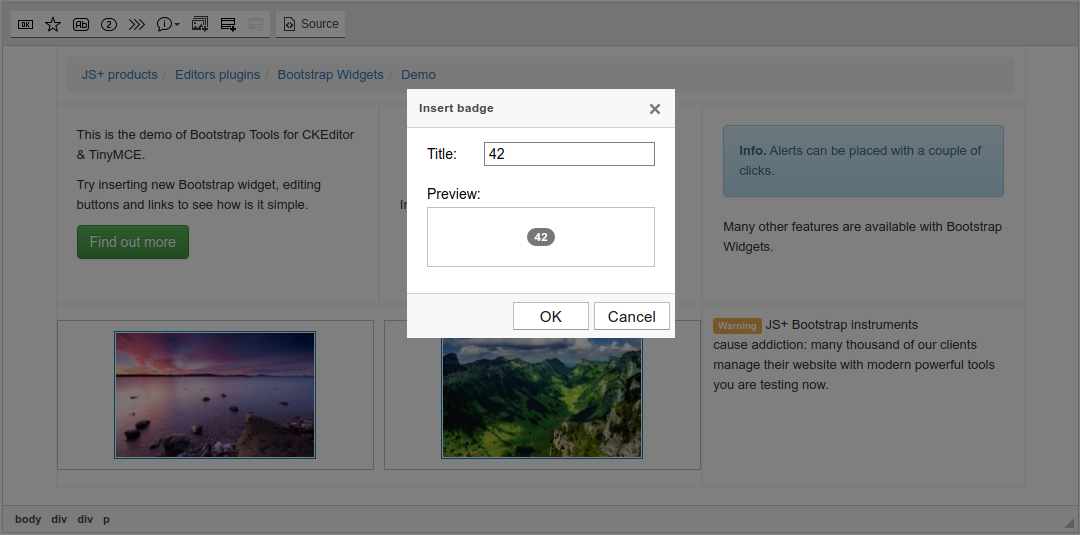Click the green Find out more button

coord(132,242)
